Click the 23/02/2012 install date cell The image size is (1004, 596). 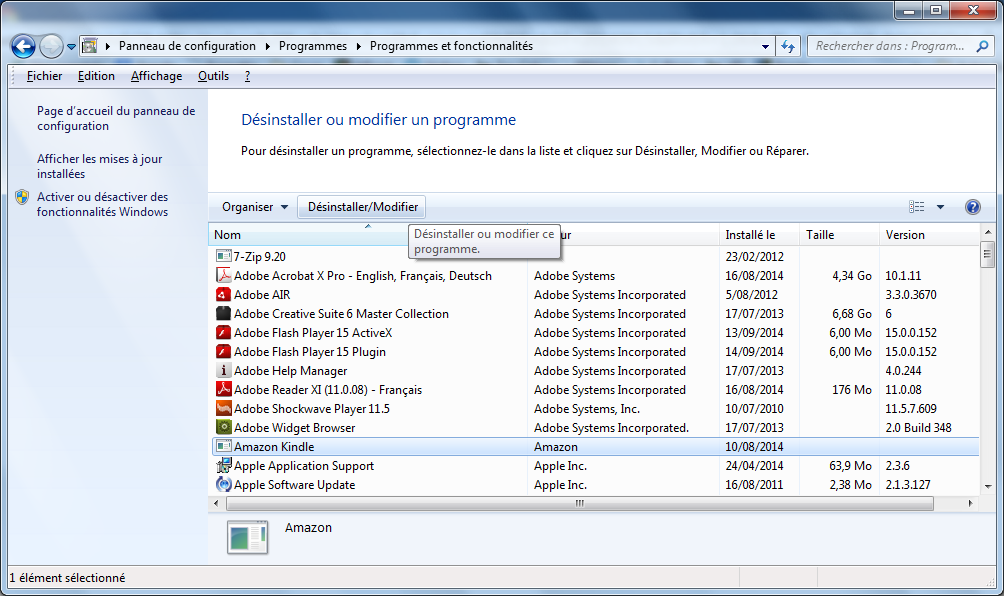pos(754,257)
